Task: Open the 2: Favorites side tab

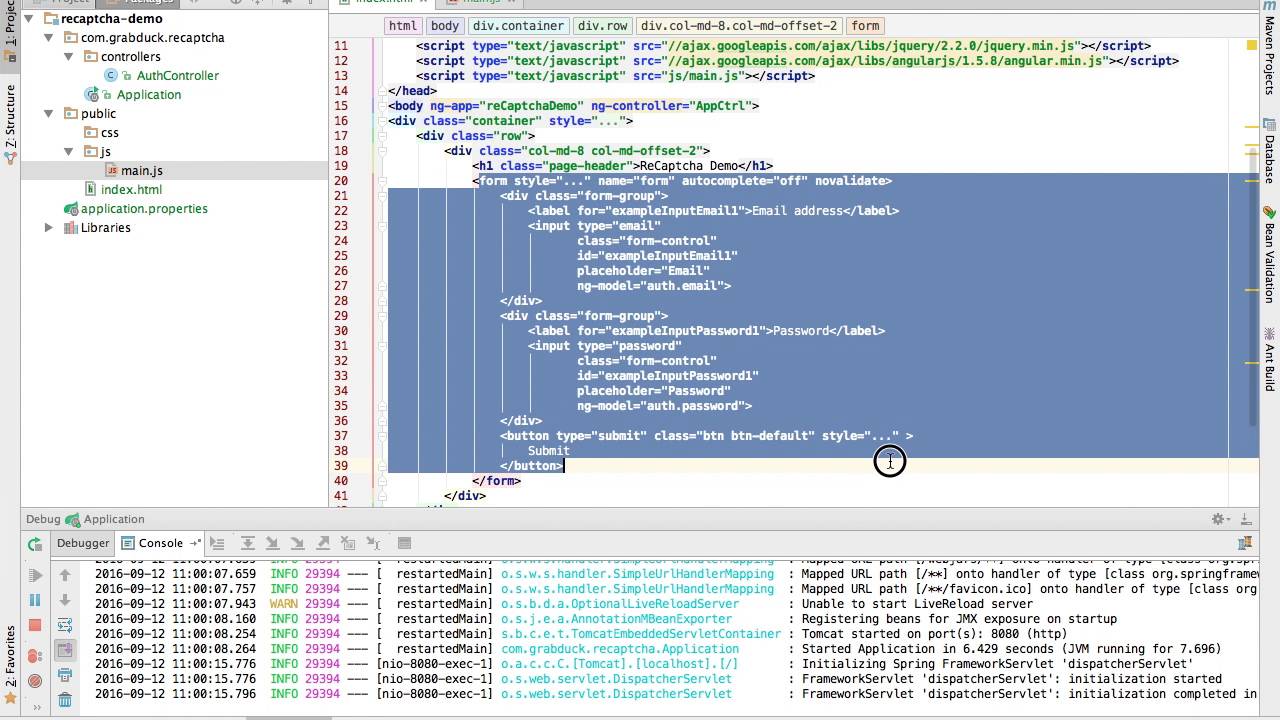Action: [10, 655]
